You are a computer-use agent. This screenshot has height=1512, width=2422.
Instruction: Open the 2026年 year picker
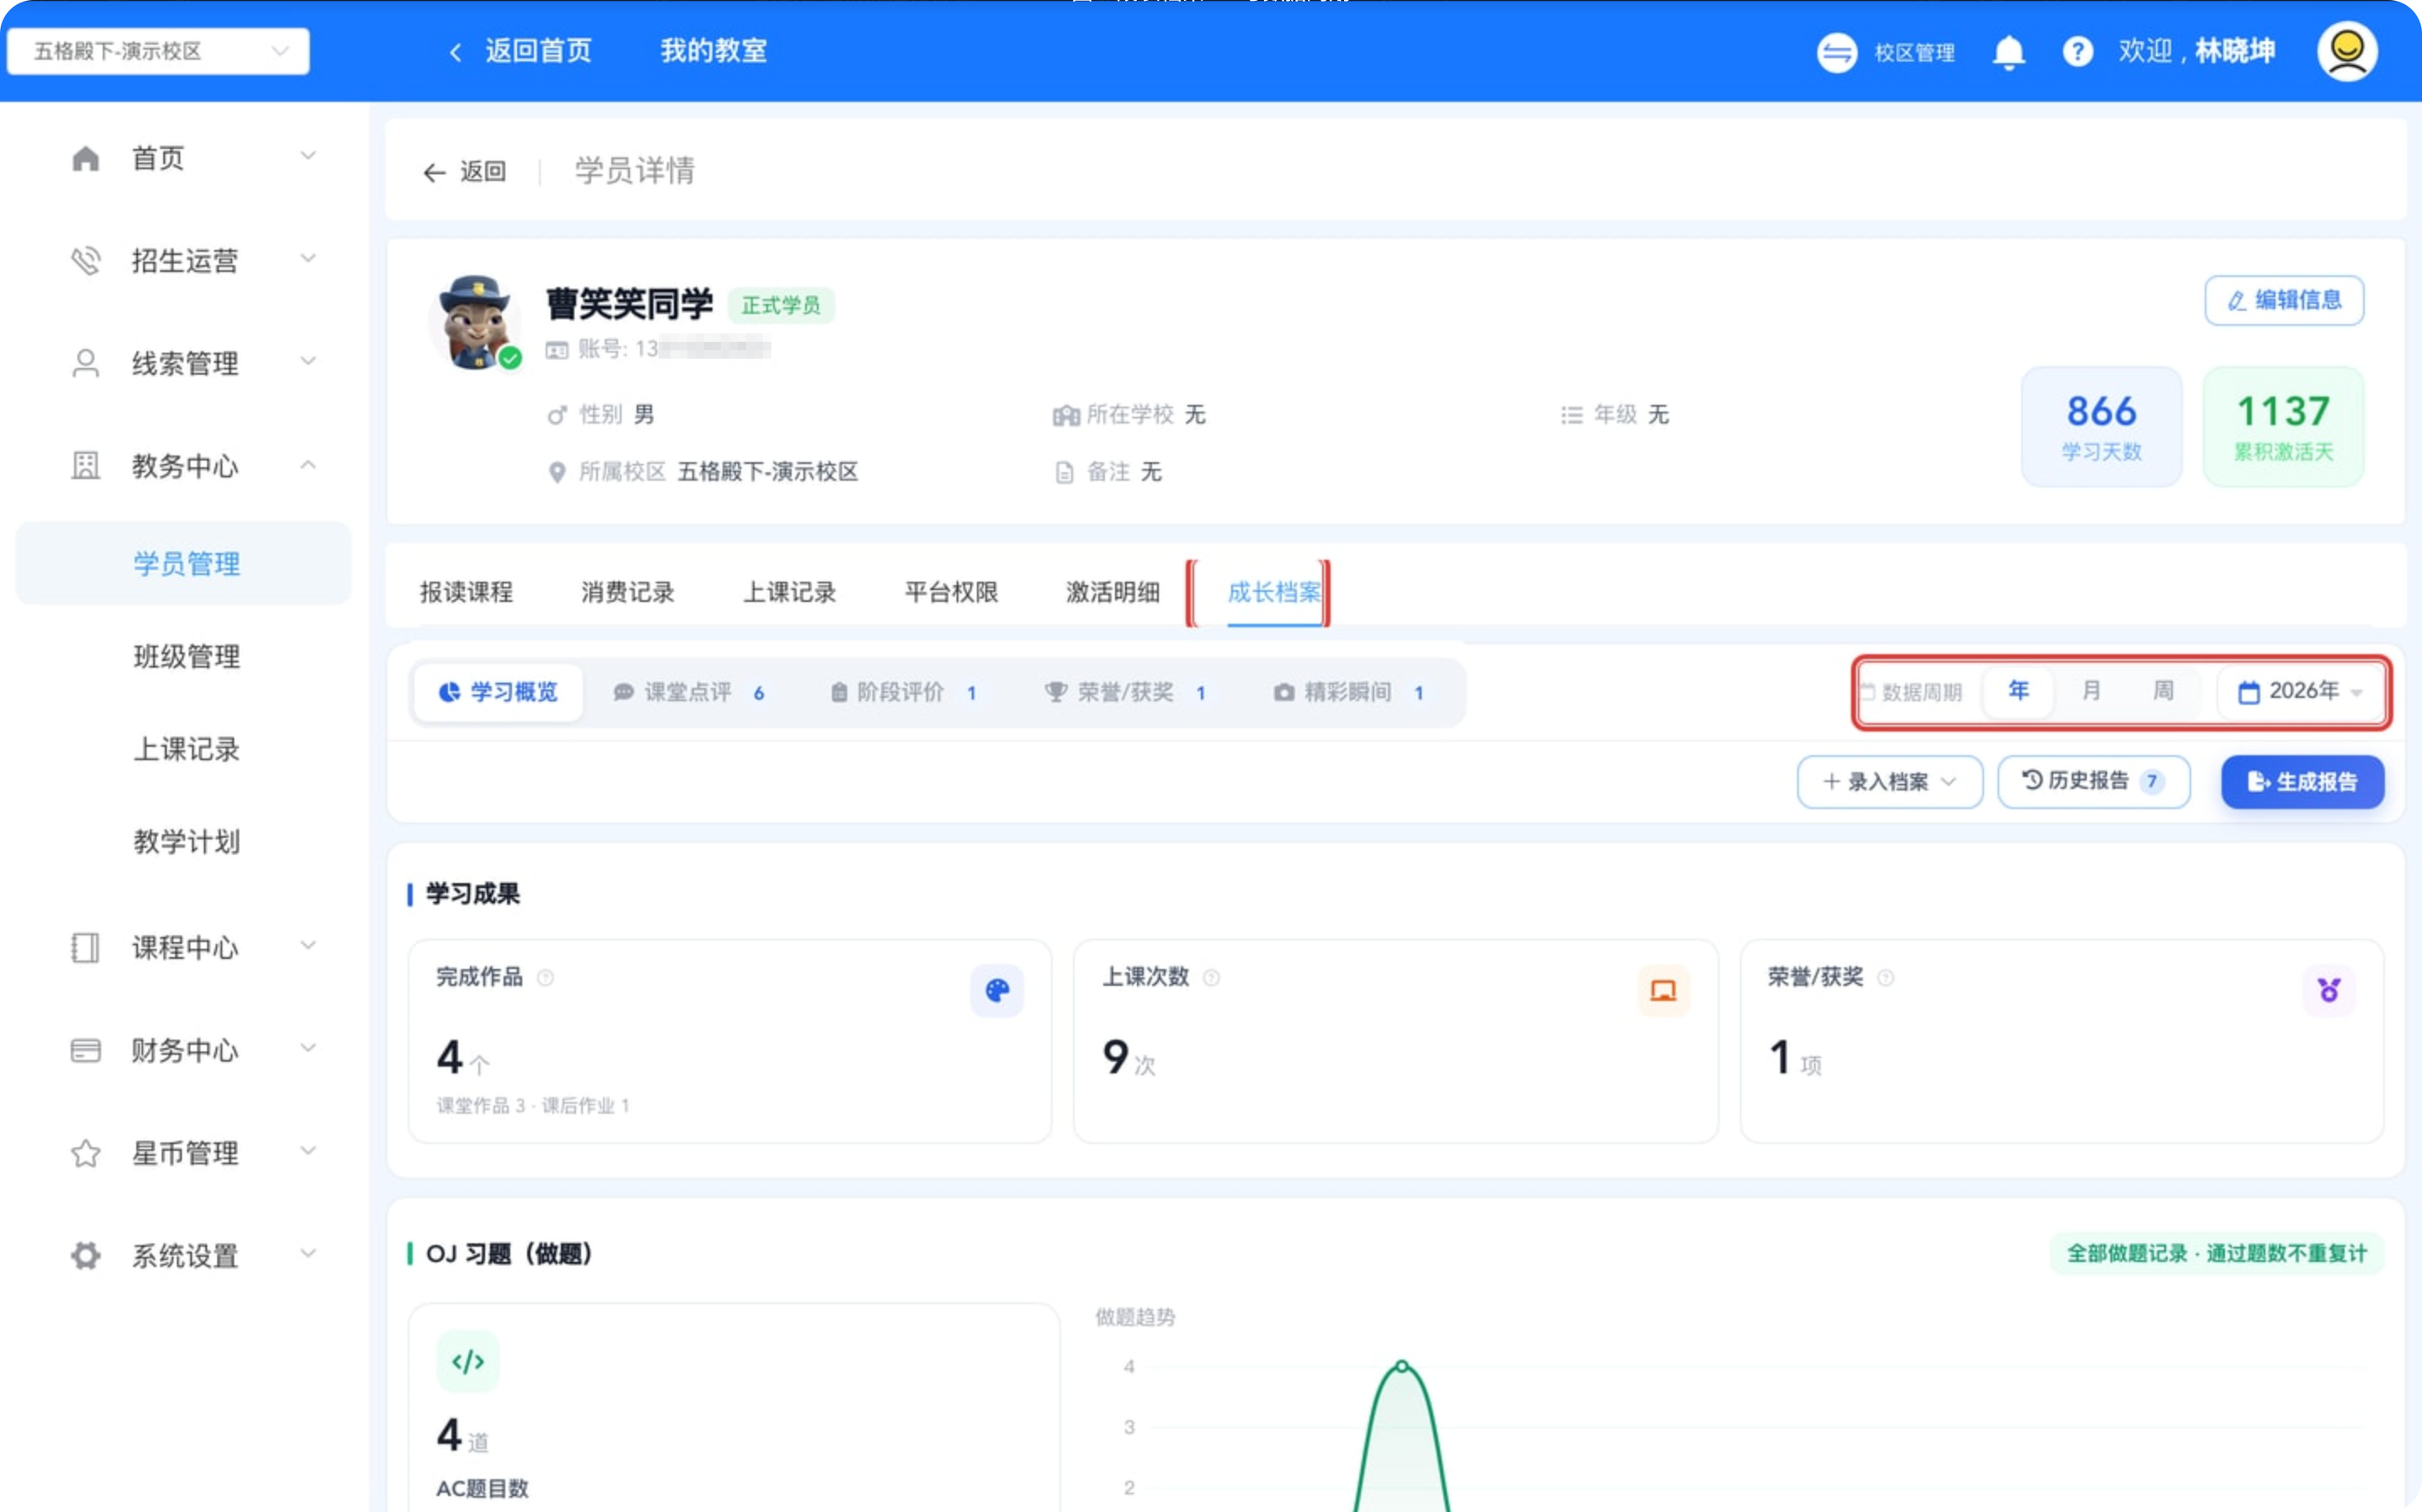2300,691
